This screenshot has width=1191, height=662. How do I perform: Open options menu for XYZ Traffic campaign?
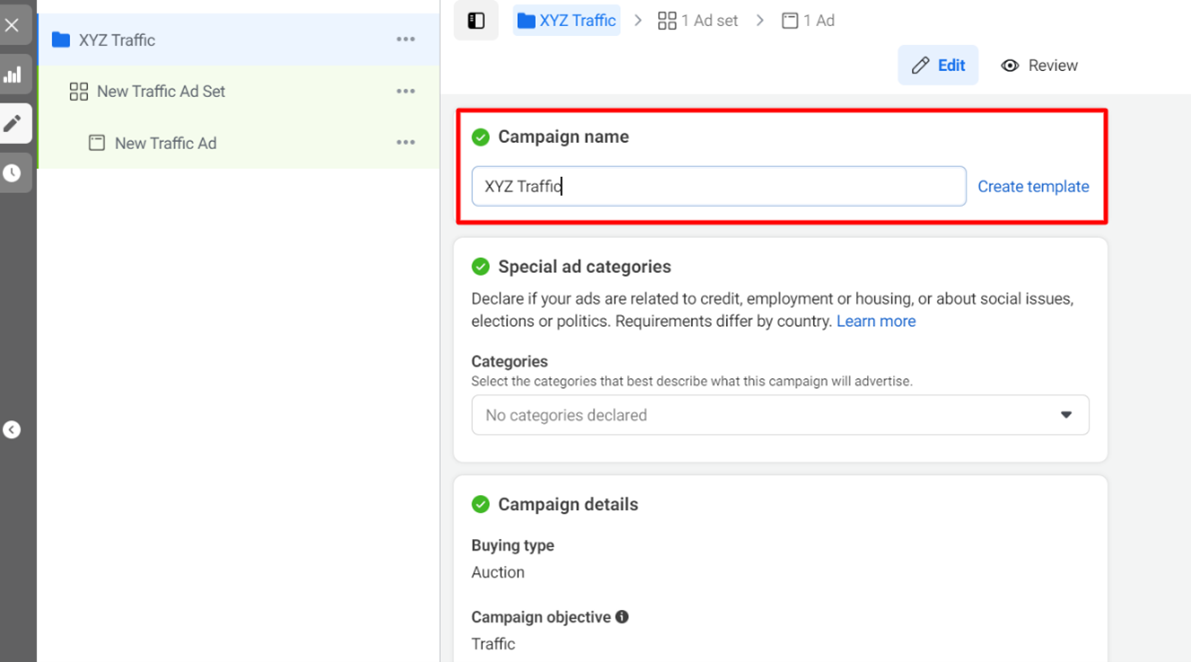pyautogui.click(x=405, y=40)
